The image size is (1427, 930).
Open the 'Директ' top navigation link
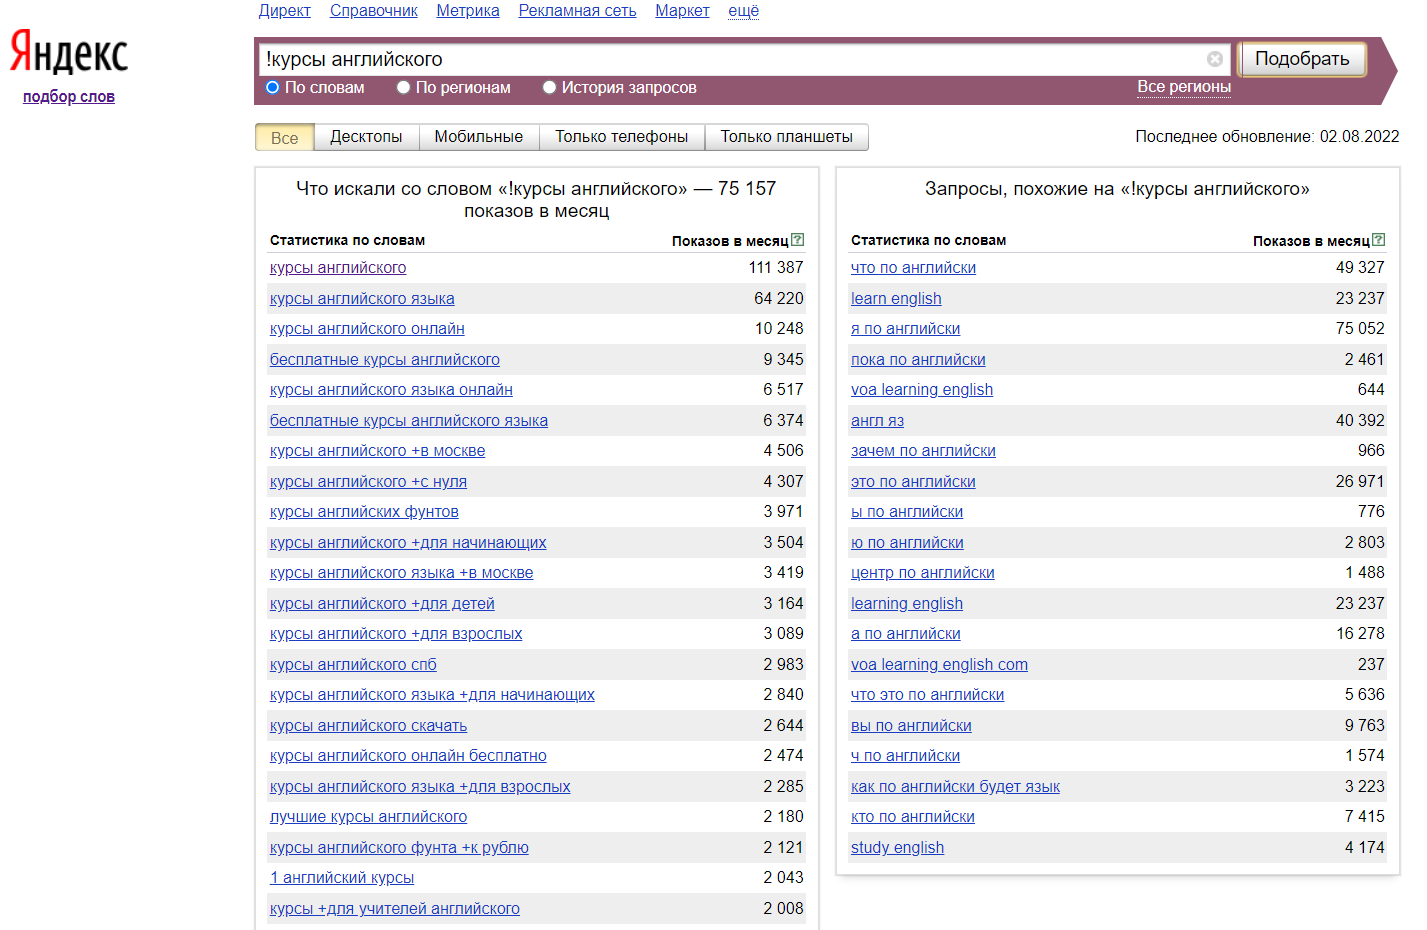[284, 11]
